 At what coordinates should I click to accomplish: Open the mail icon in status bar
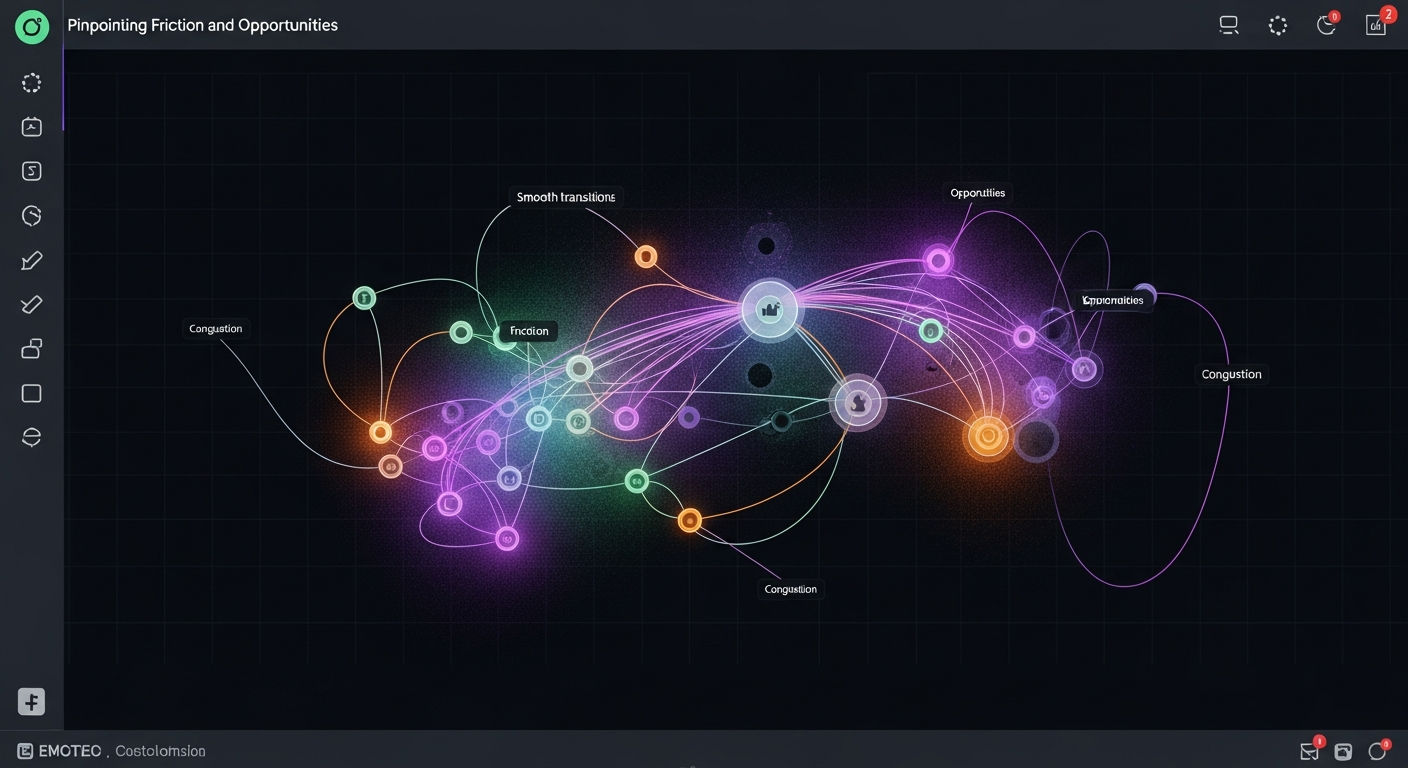[x=1309, y=751]
